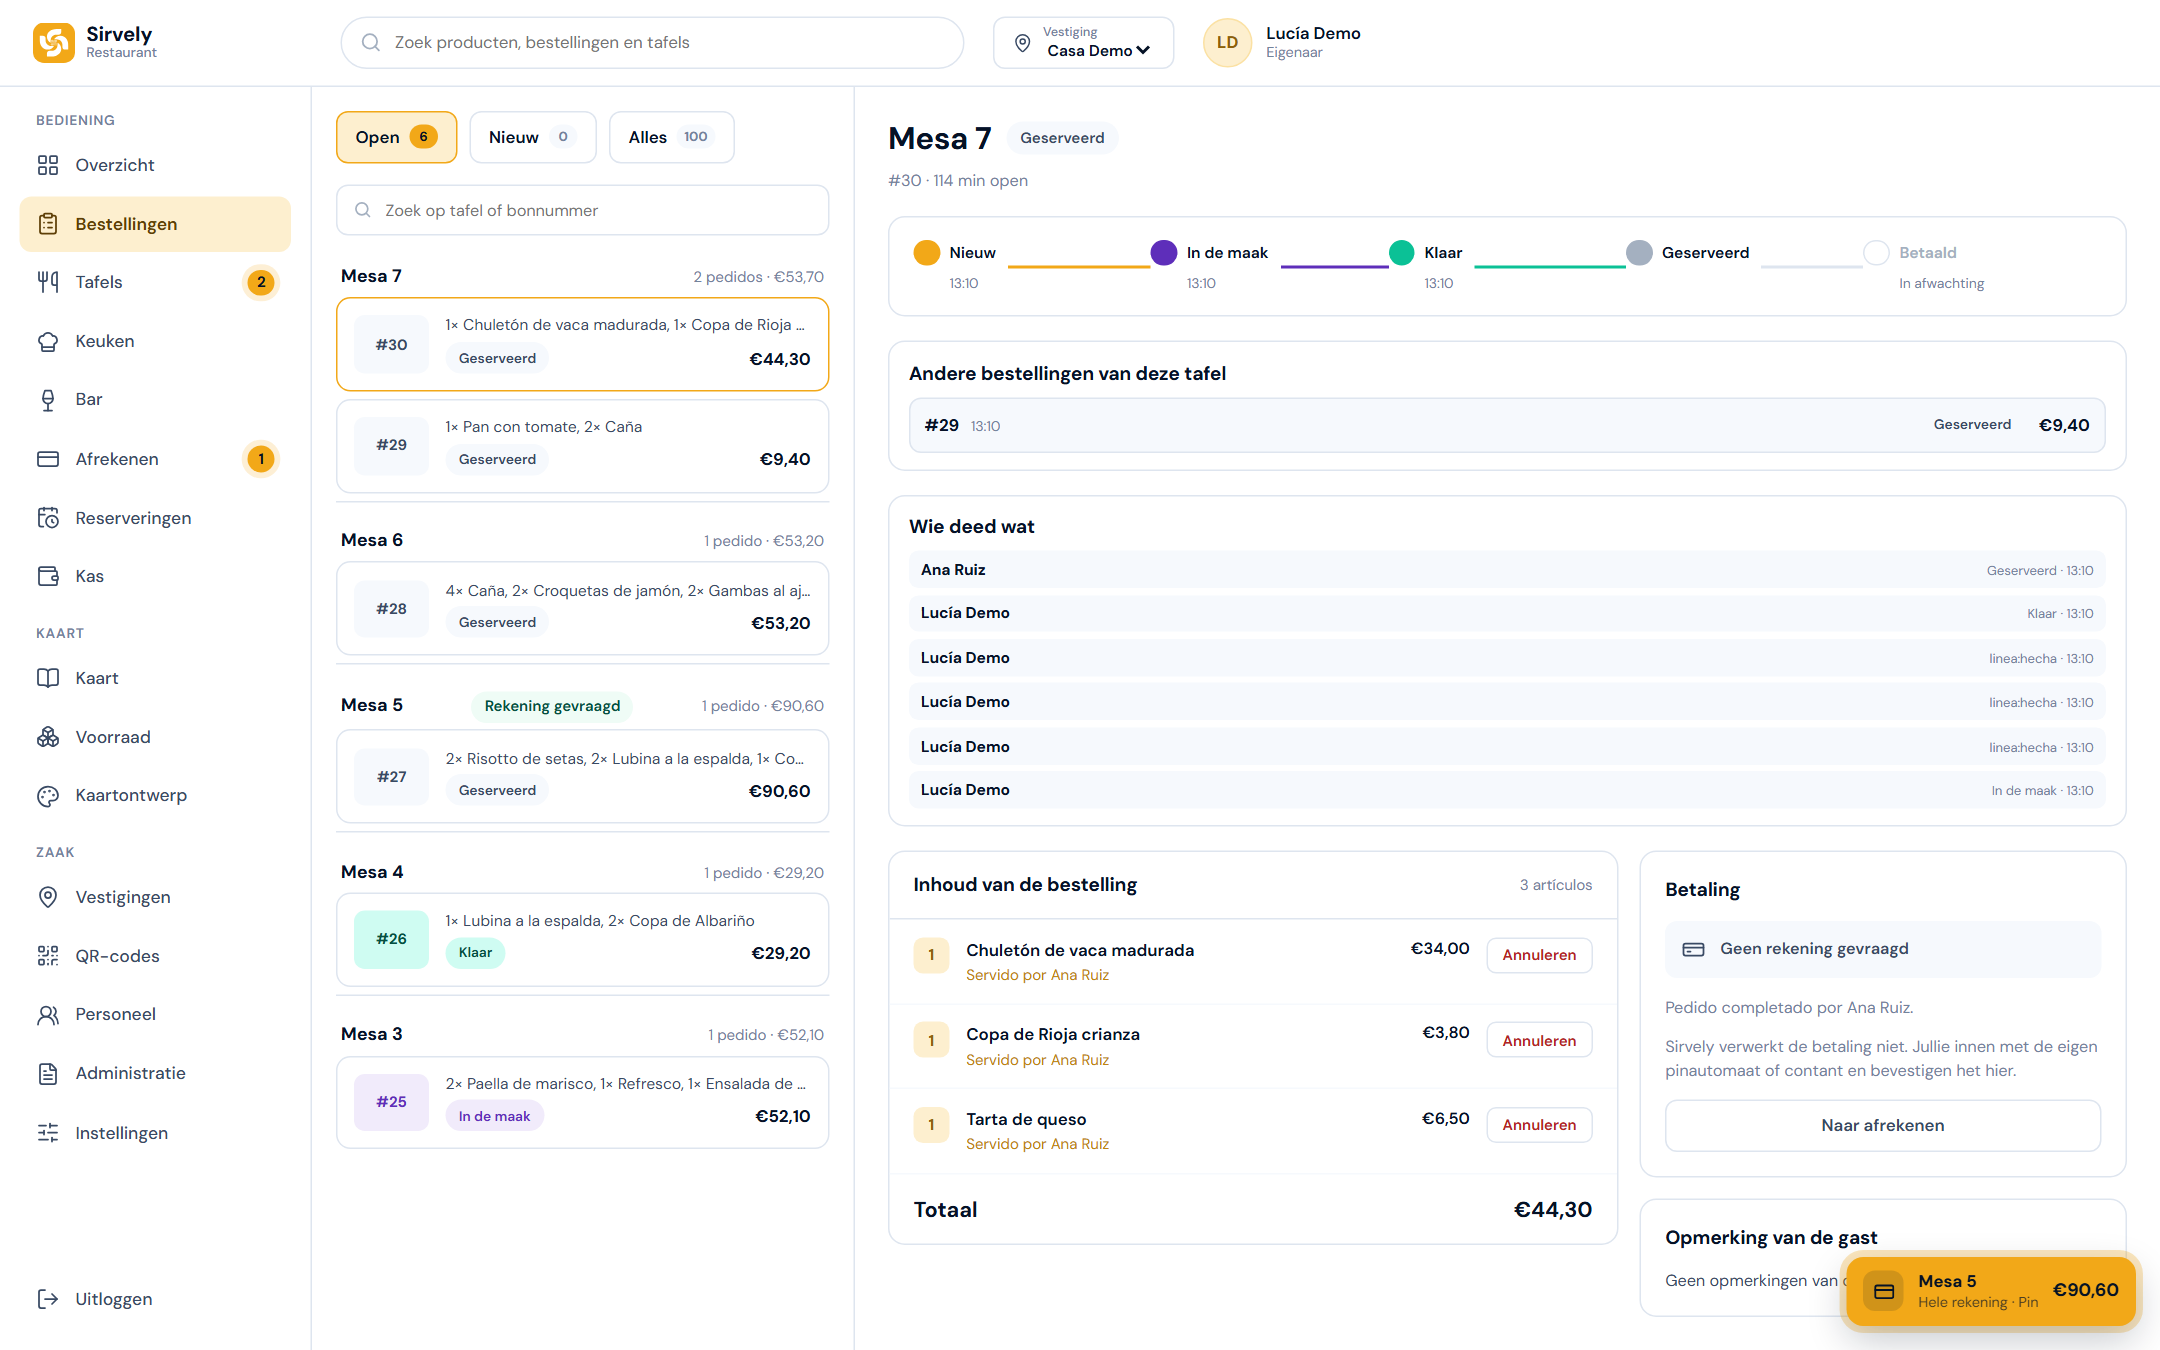
Task: Click the Naar afrekenen button
Action: click(x=1882, y=1125)
